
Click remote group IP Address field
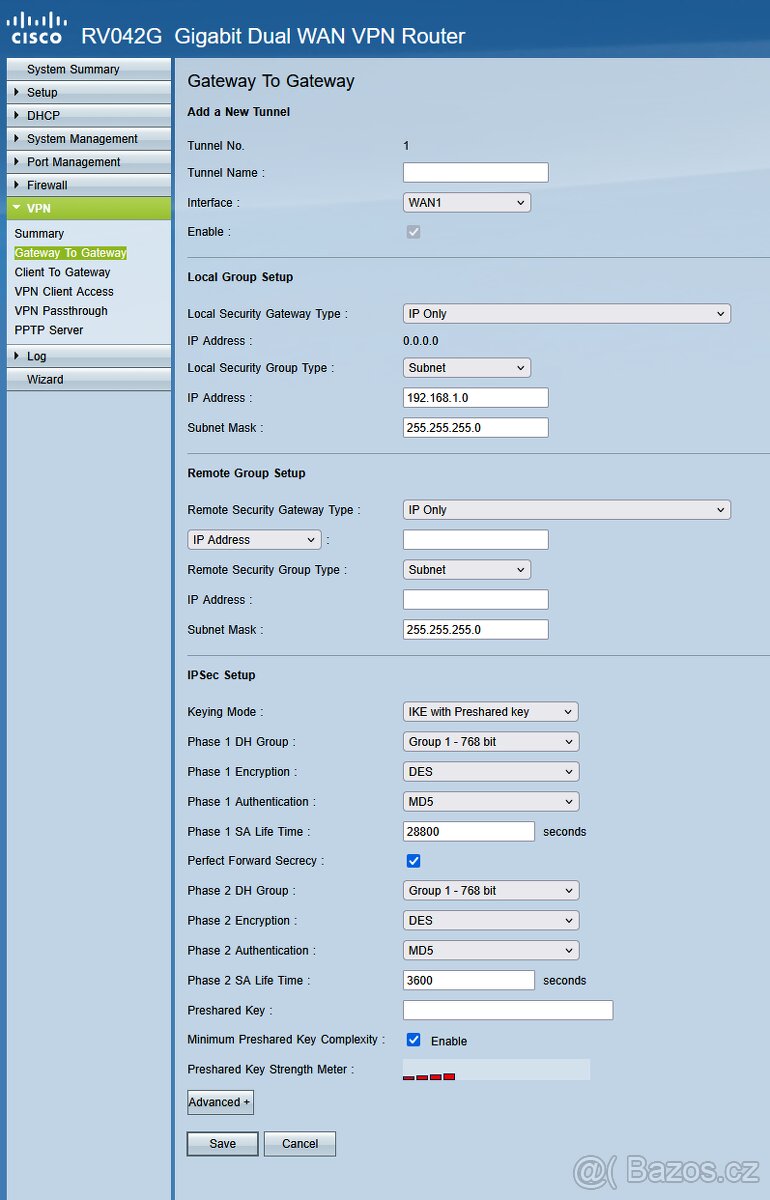coord(476,599)
